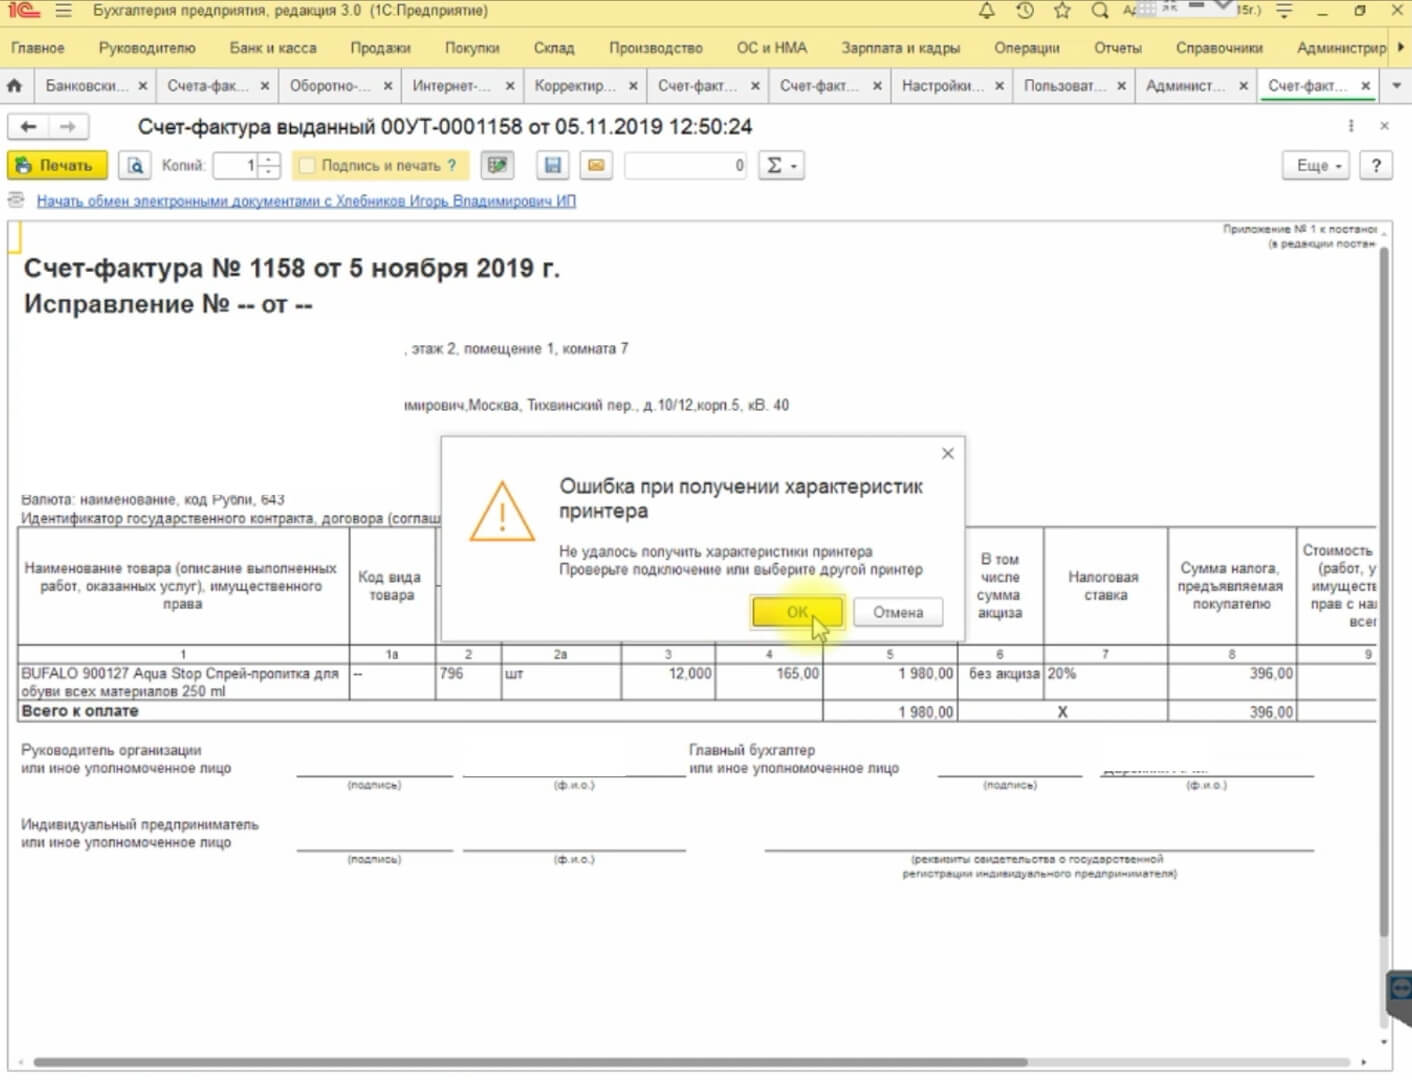Viewport: 1412px width, 1080px height.
Task: Open the Производство section
Action: (656, 48)
